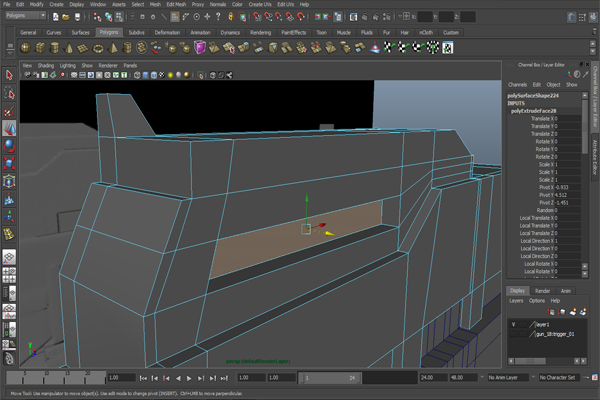Open the Edit Mesh menu
Image resolution: width=600 pixels, height=400 pixels.
pyautogui.click(x=176, y=4)
